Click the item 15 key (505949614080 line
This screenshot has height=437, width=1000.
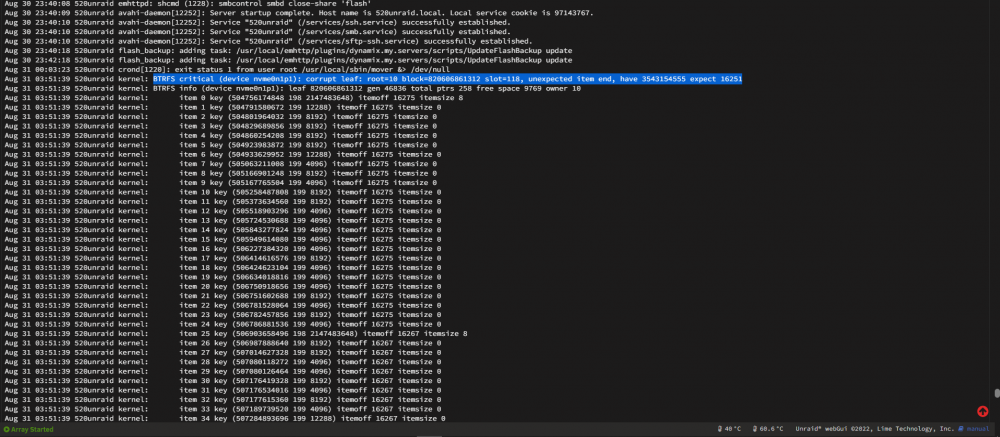click(223, 239)
